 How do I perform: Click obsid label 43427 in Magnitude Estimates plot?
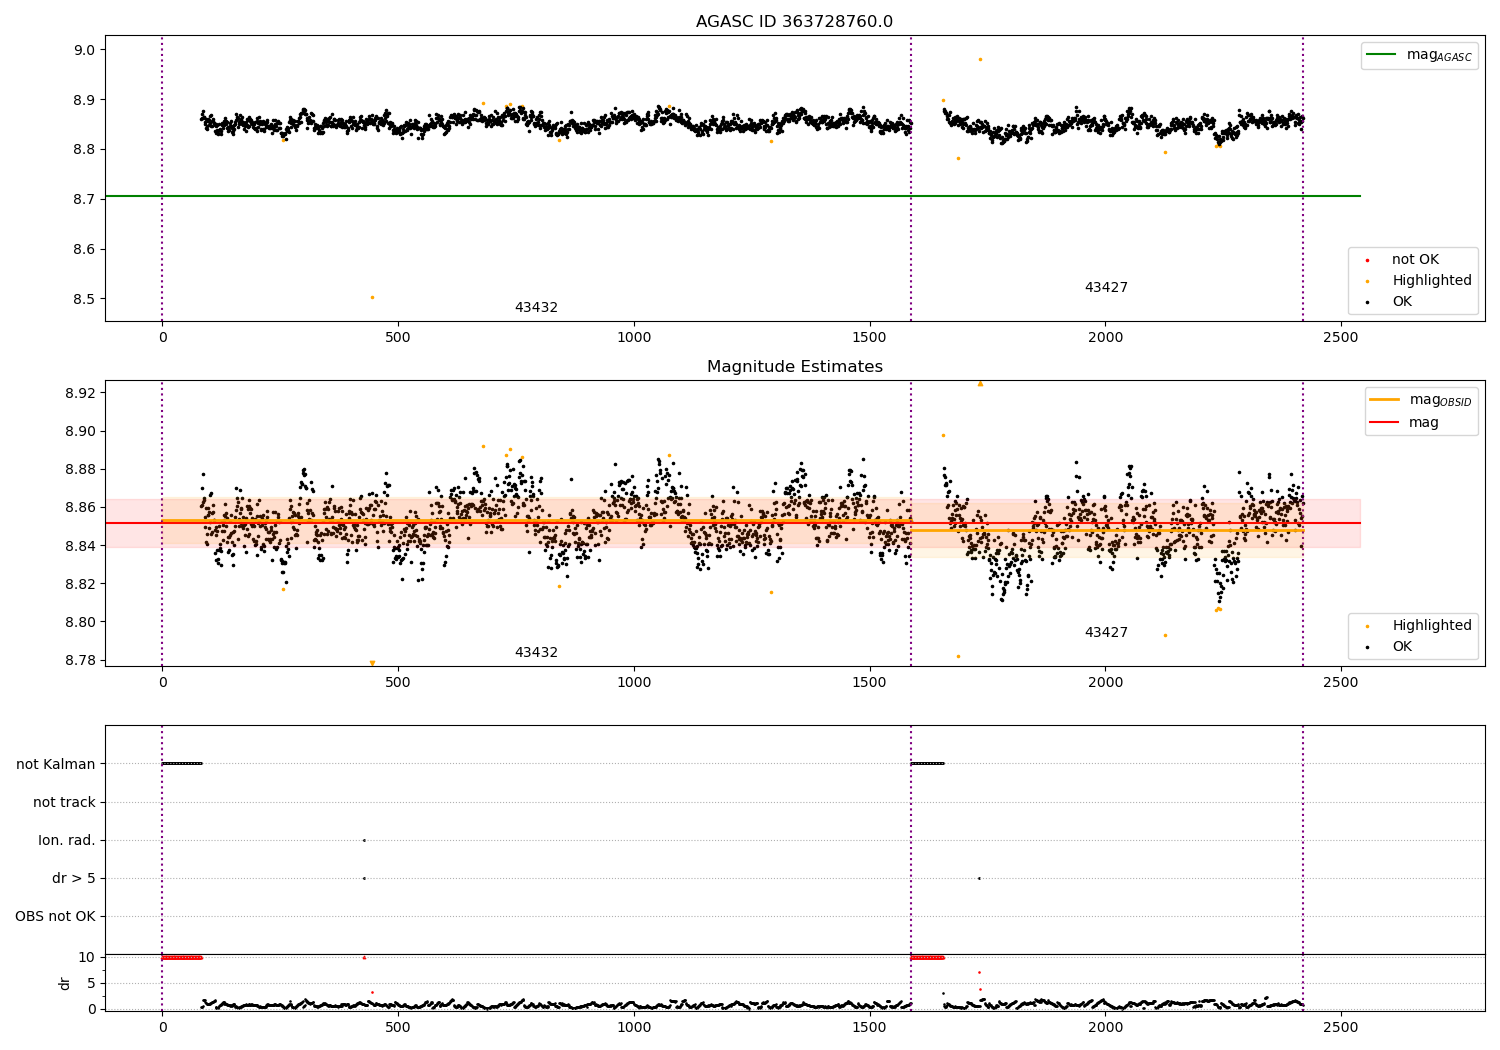pos(1106,633)
